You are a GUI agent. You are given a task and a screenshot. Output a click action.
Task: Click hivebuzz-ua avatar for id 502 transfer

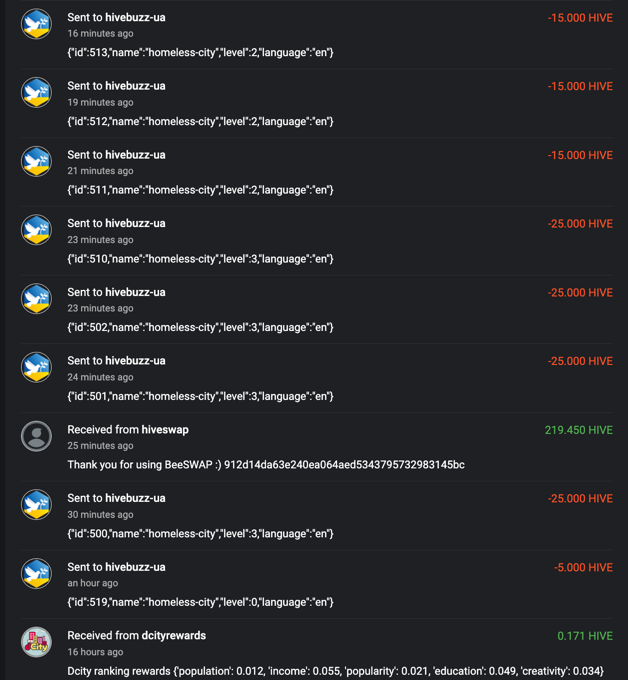click(x=36, y=299)
